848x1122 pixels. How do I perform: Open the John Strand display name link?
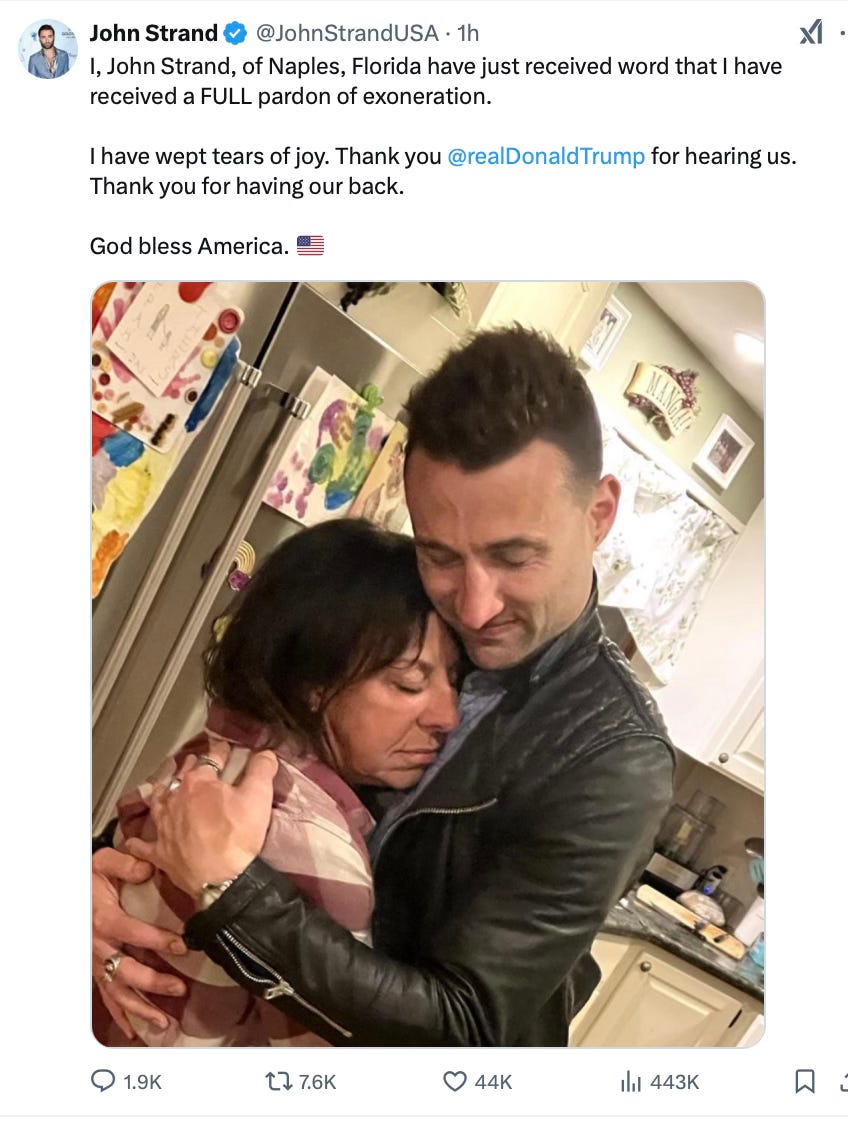[153, 33]
